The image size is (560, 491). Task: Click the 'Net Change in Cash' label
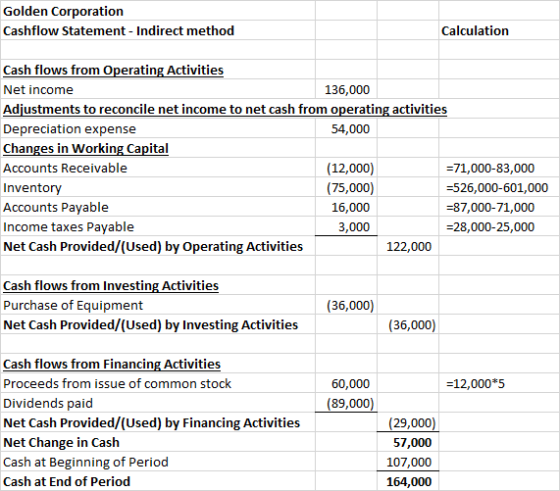point(61,443)
